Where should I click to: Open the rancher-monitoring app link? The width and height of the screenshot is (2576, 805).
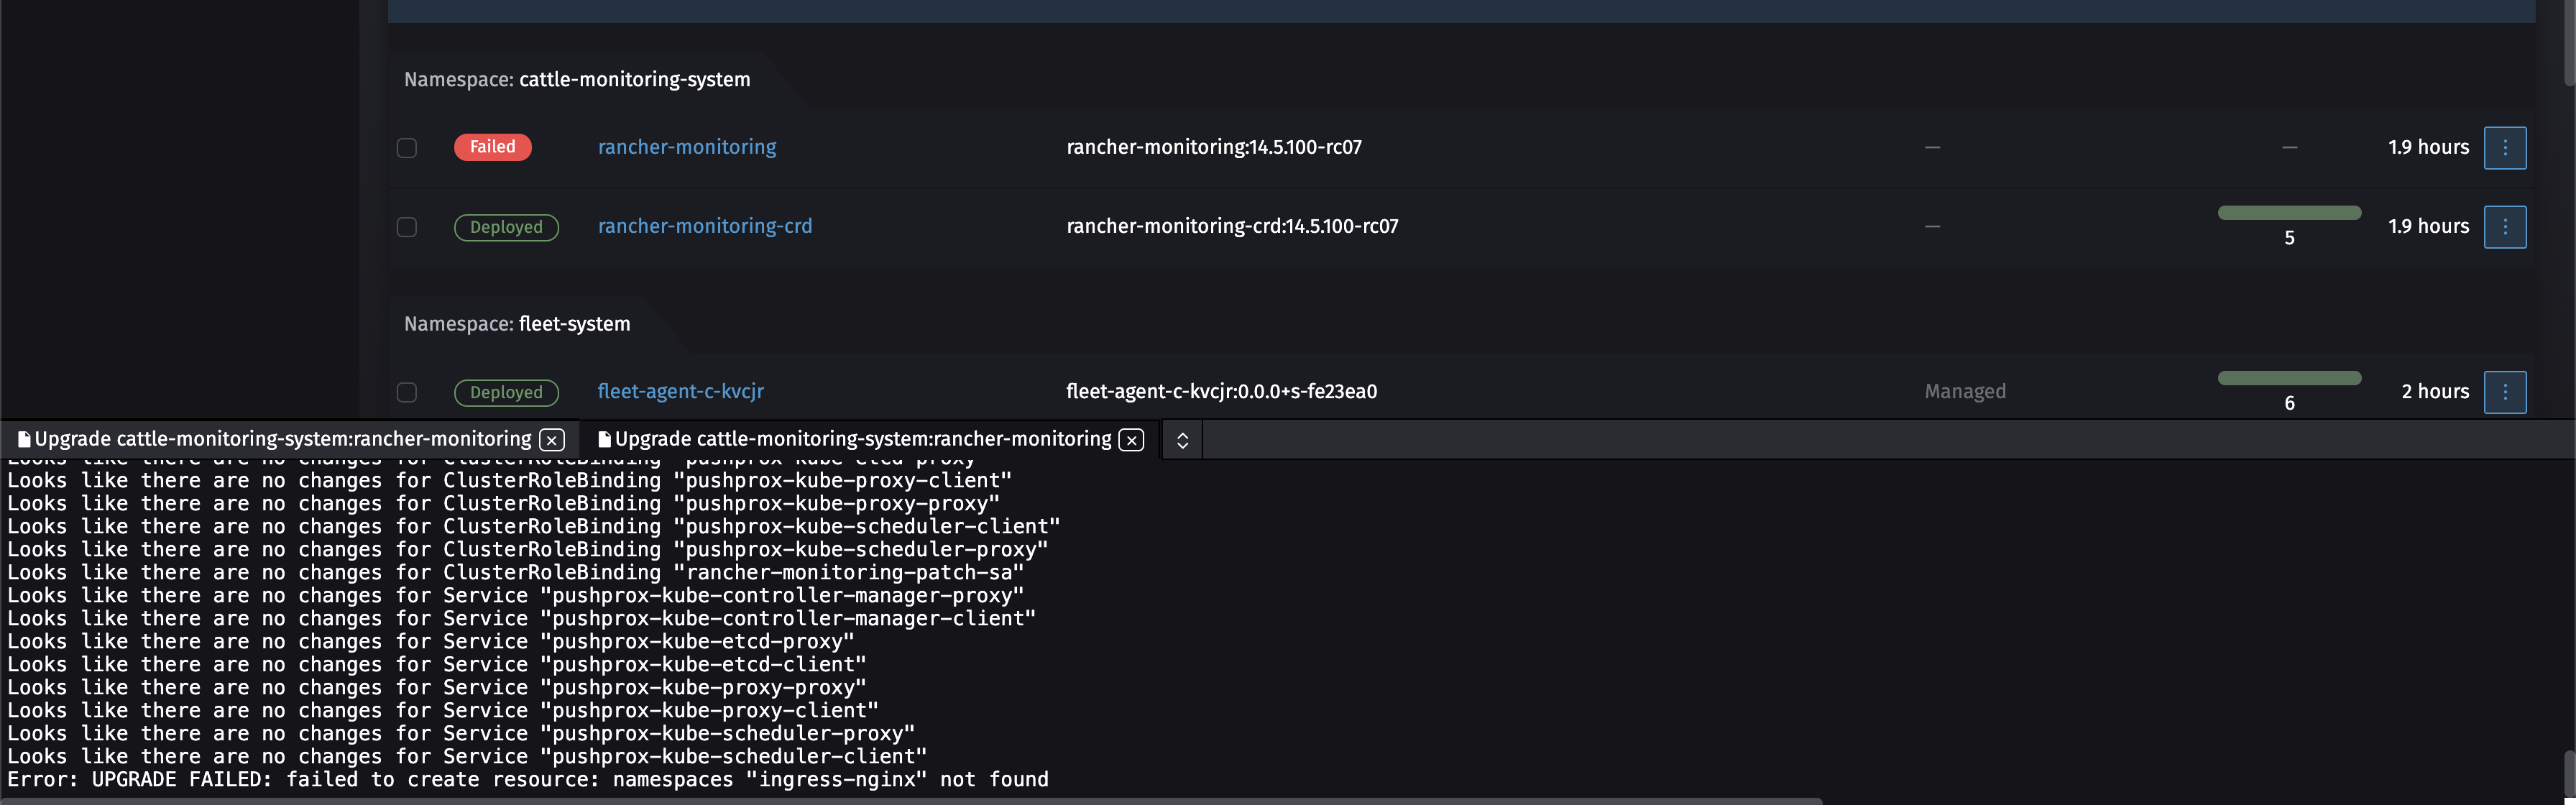(x=686, y=147)
